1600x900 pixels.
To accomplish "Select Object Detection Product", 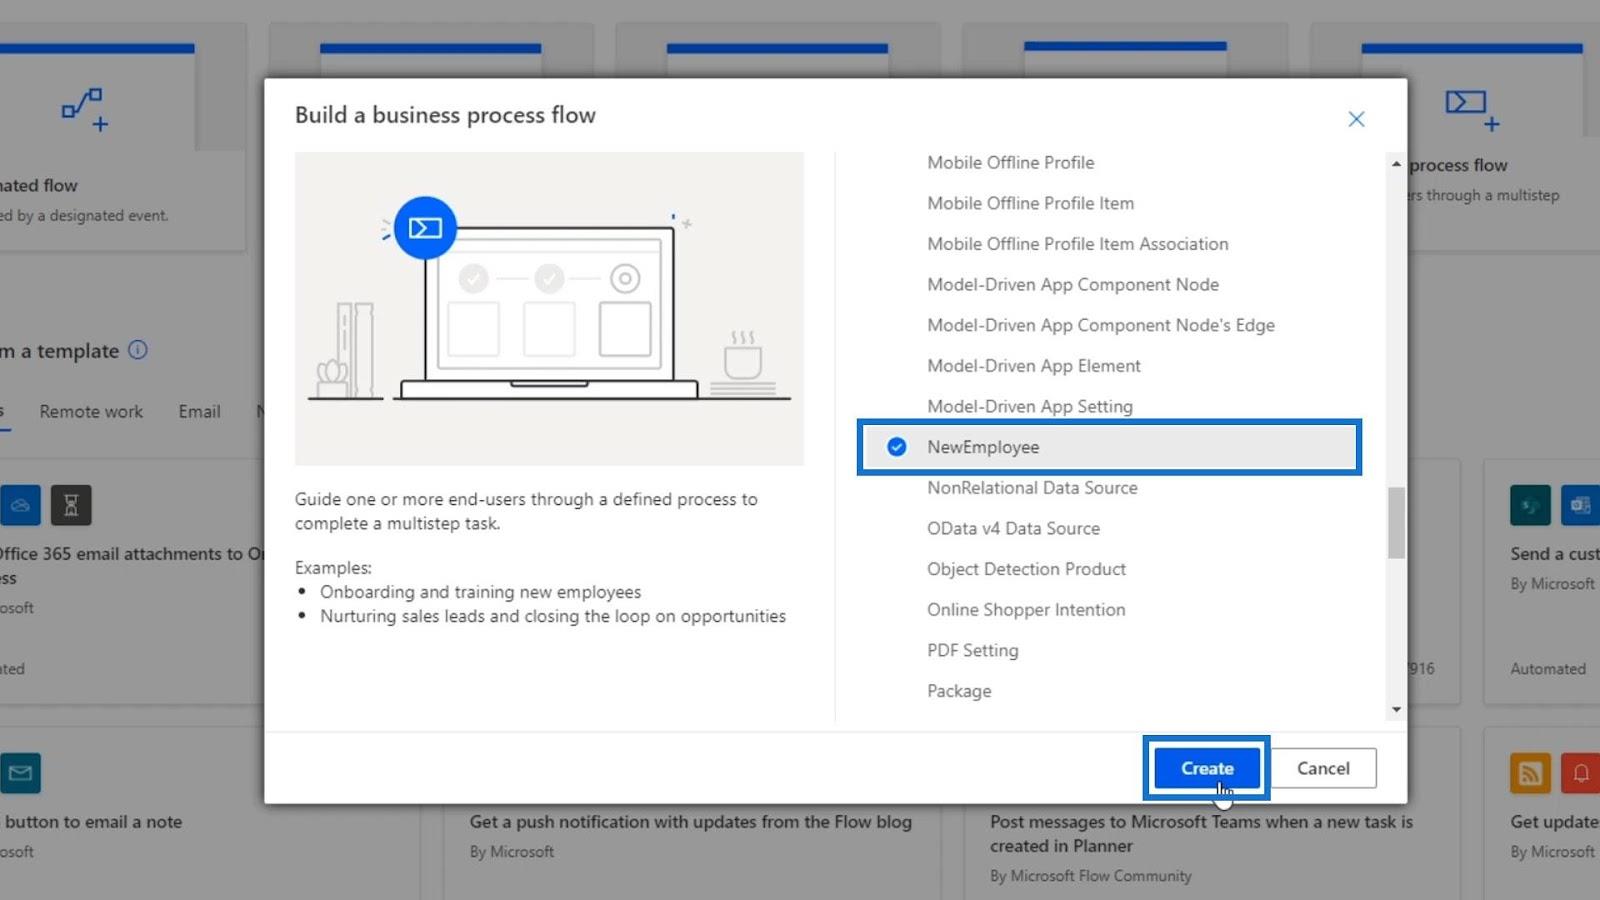I will [1026, 569].
